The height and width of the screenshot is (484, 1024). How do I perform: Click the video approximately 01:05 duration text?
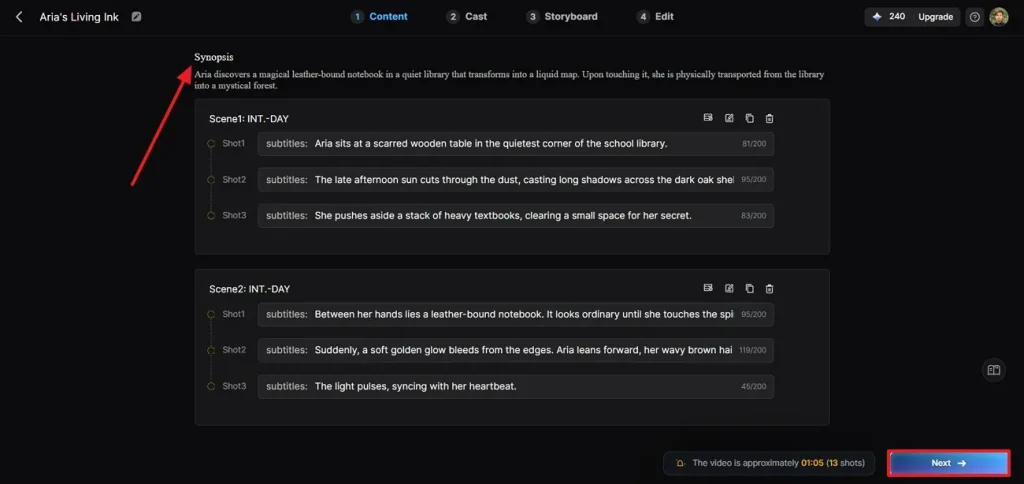778,463
